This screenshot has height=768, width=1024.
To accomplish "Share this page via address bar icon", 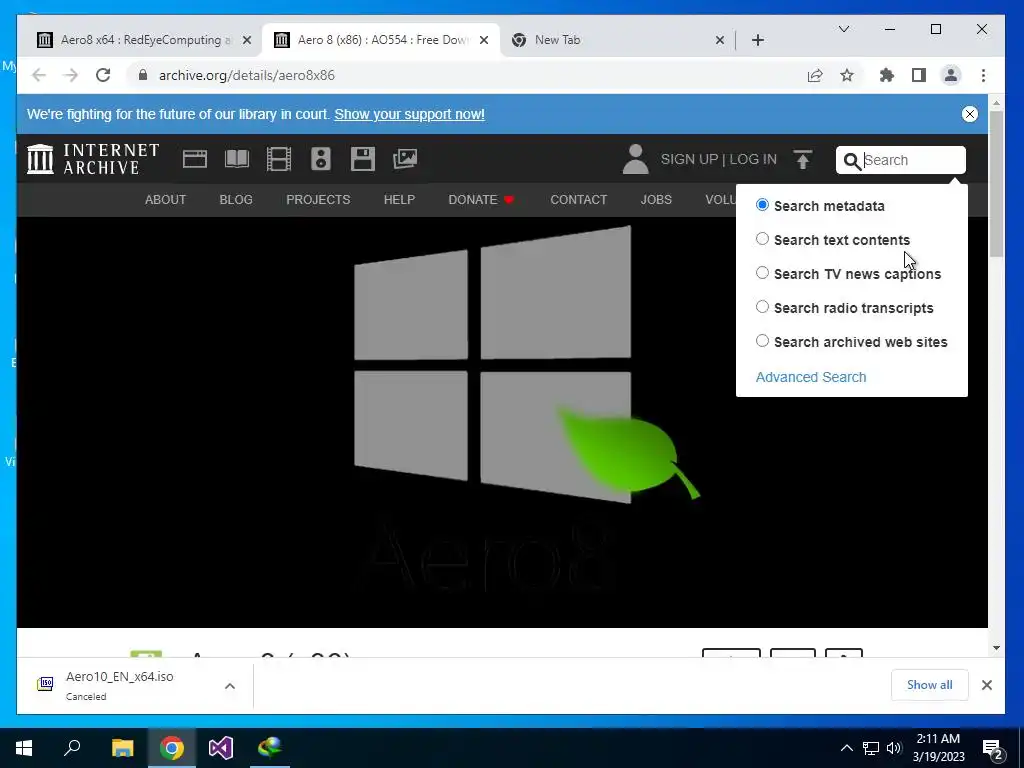I will 815,76.
